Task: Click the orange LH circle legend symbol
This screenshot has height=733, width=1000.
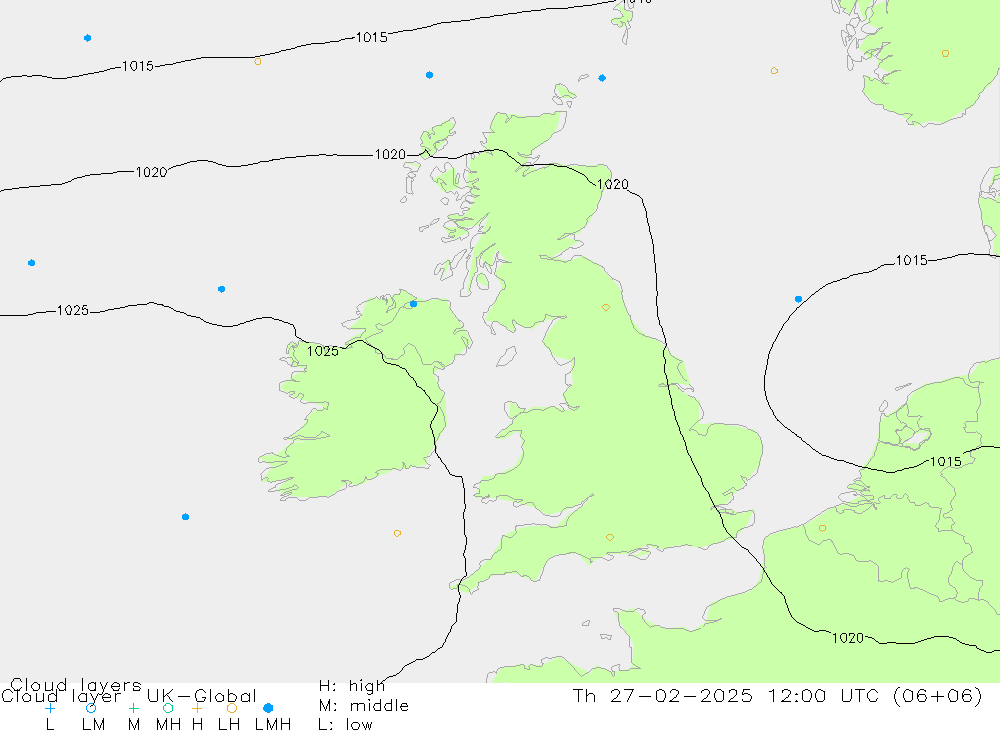Action: coord(232,708)
